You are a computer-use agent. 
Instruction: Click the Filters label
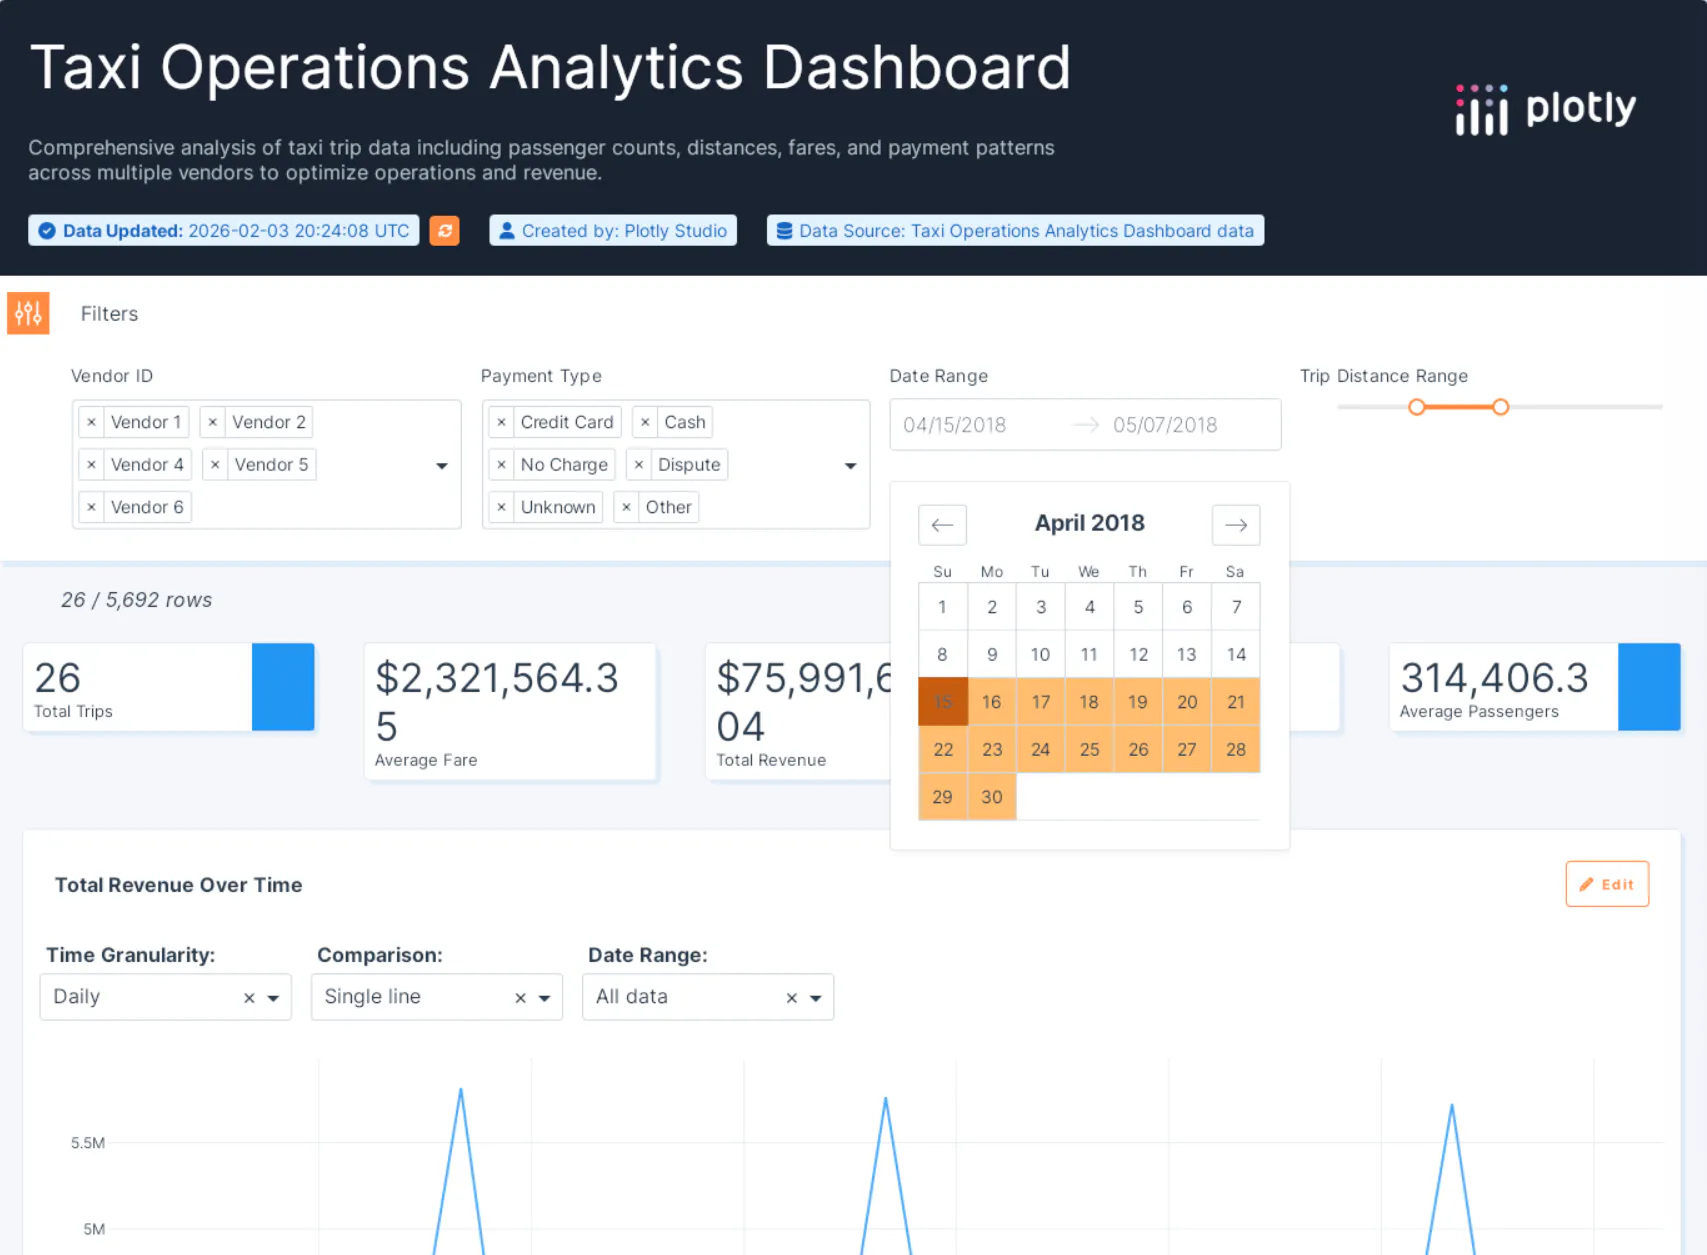(x=109, y=314)
